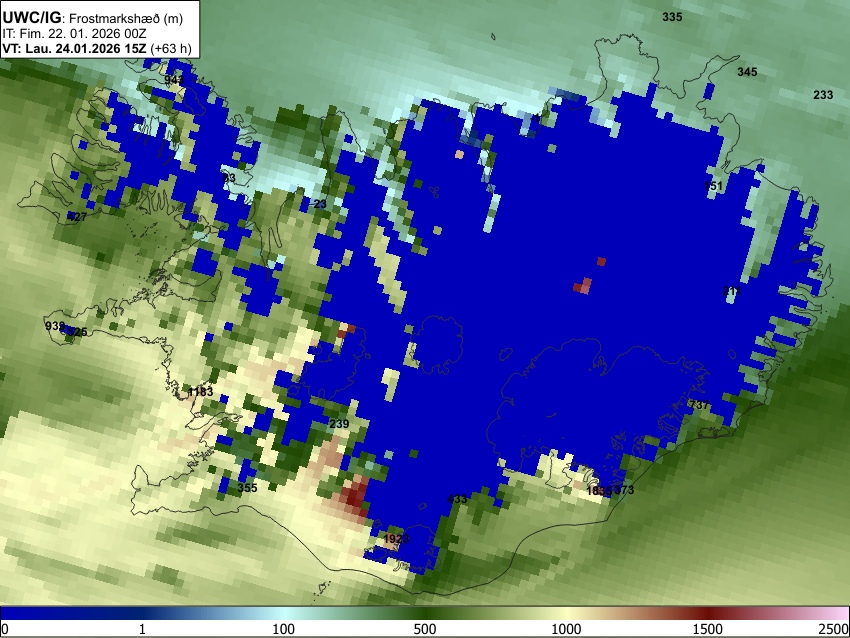Click the map value 211
Image resolution: width=850 pixels, height=638 pixels.
tap(732, 291)
